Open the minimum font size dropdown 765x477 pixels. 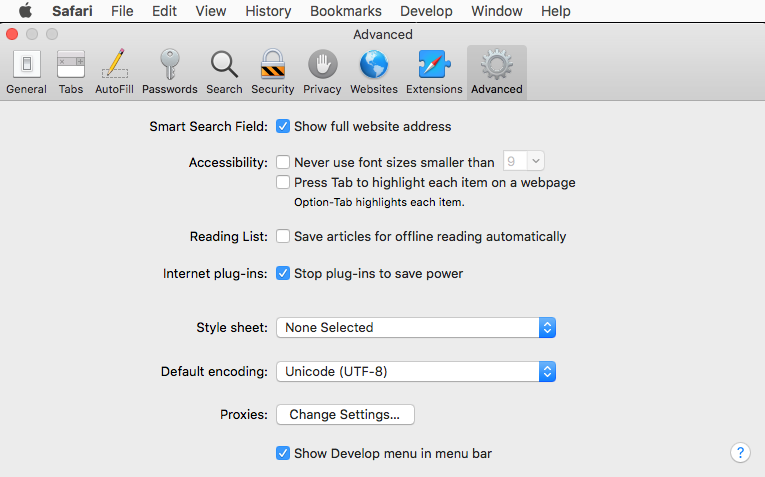523,161
